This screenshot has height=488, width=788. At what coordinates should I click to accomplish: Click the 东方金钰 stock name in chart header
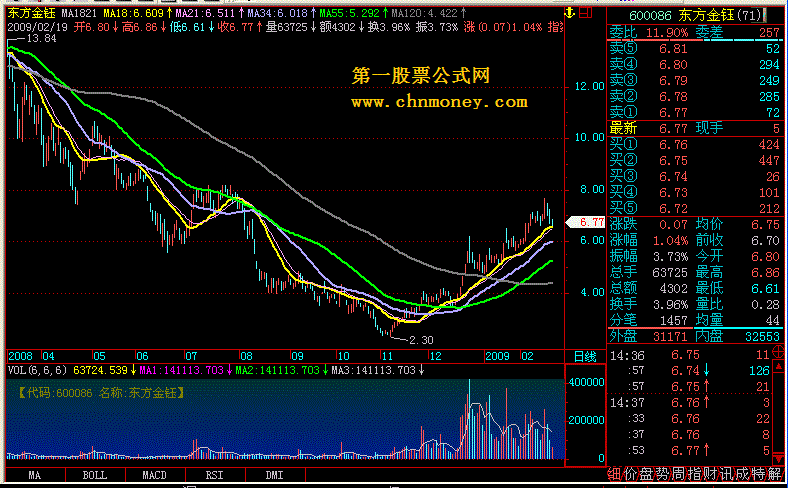tap(31, 14)
